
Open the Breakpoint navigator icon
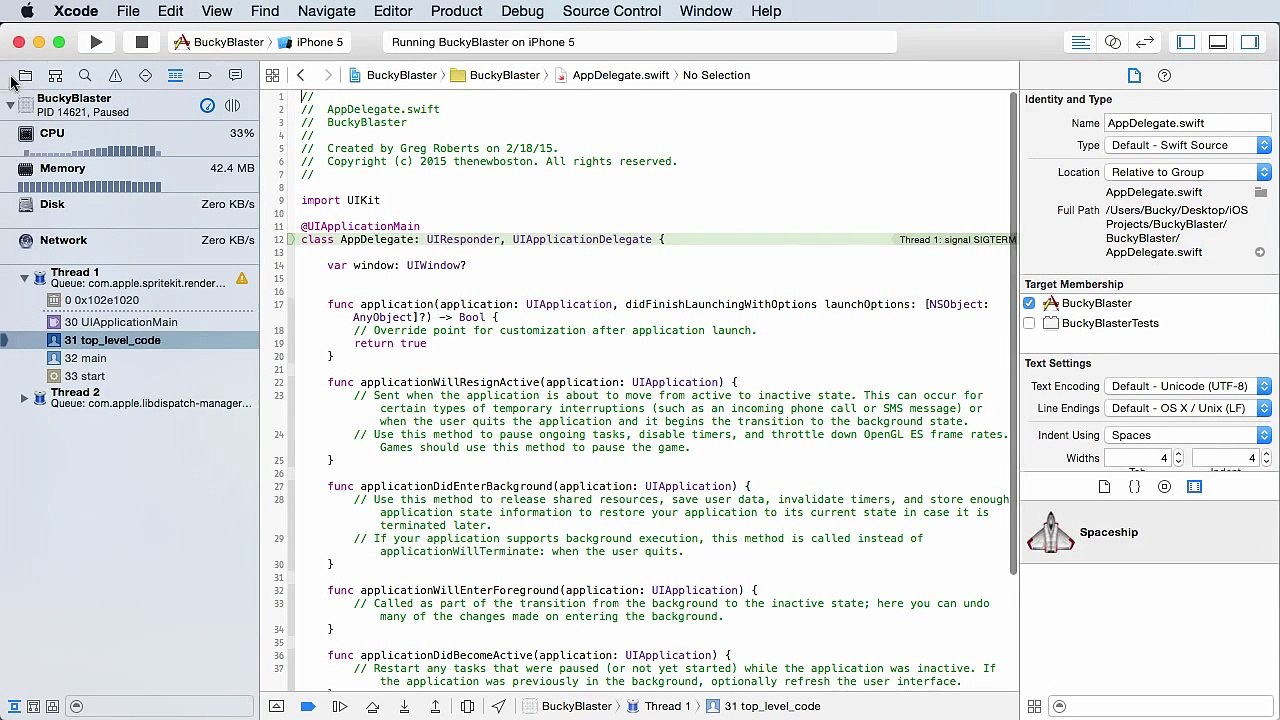coord(205,76)
